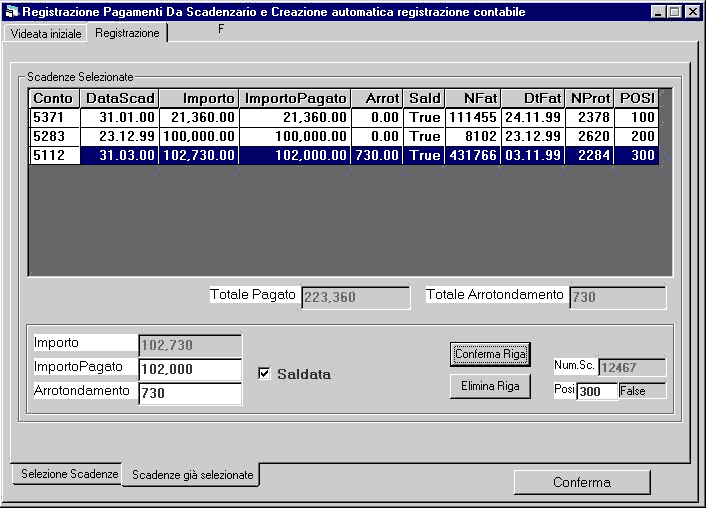Click NFat cell 431766

click(473, 155)
